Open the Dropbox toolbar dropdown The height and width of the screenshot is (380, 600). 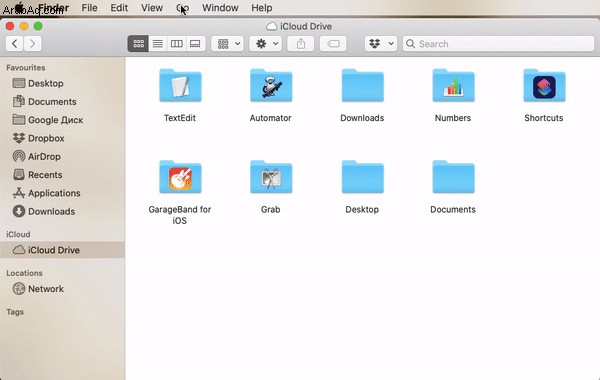(381, 44)
